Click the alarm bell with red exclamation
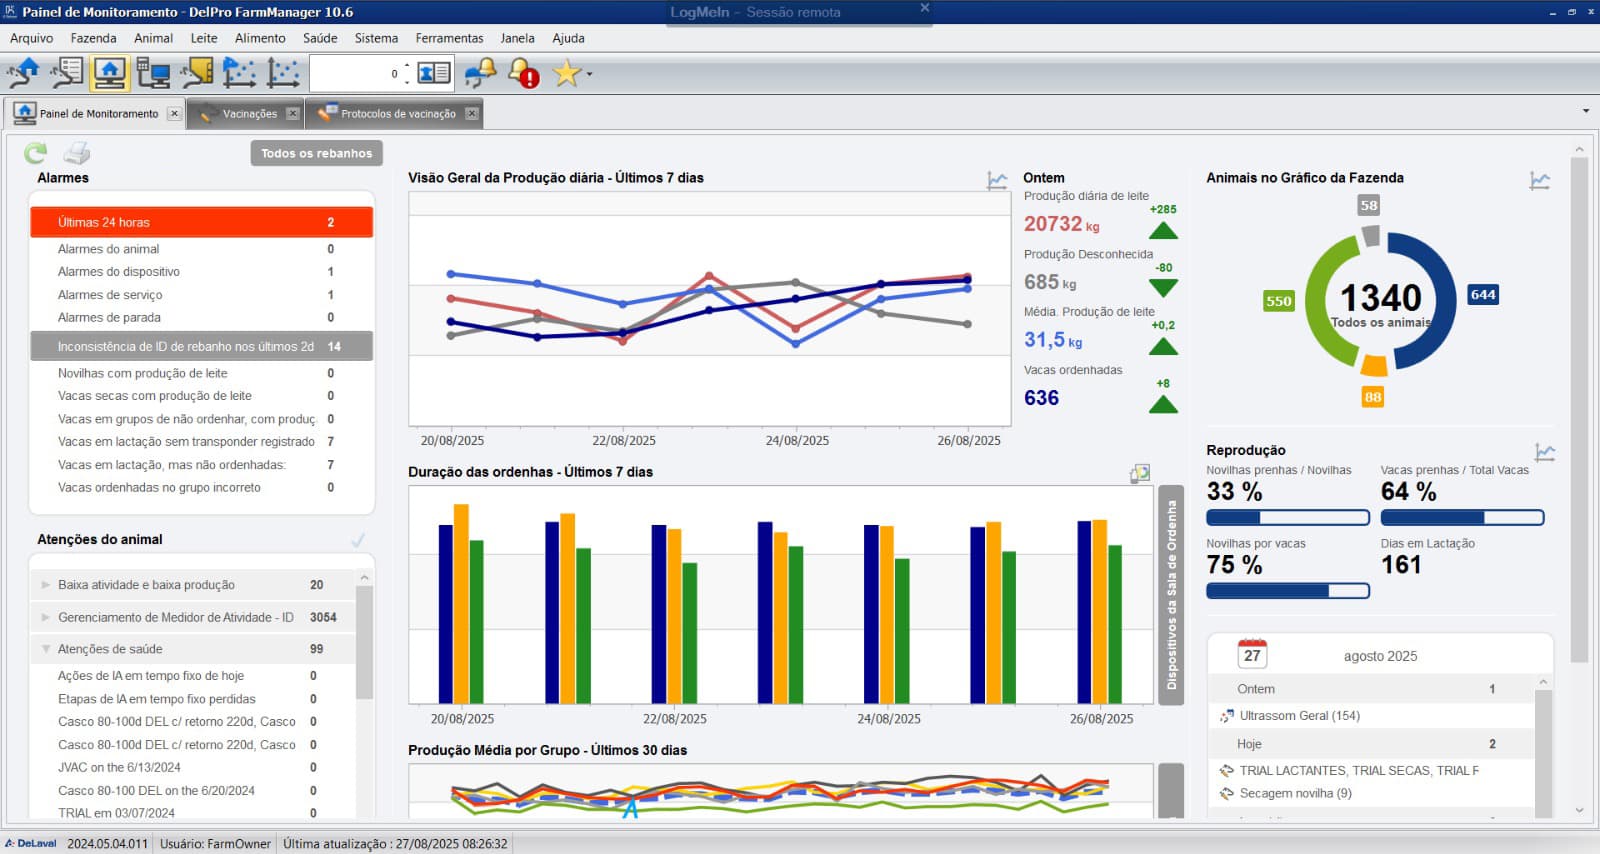 click(x=523, y=73)
